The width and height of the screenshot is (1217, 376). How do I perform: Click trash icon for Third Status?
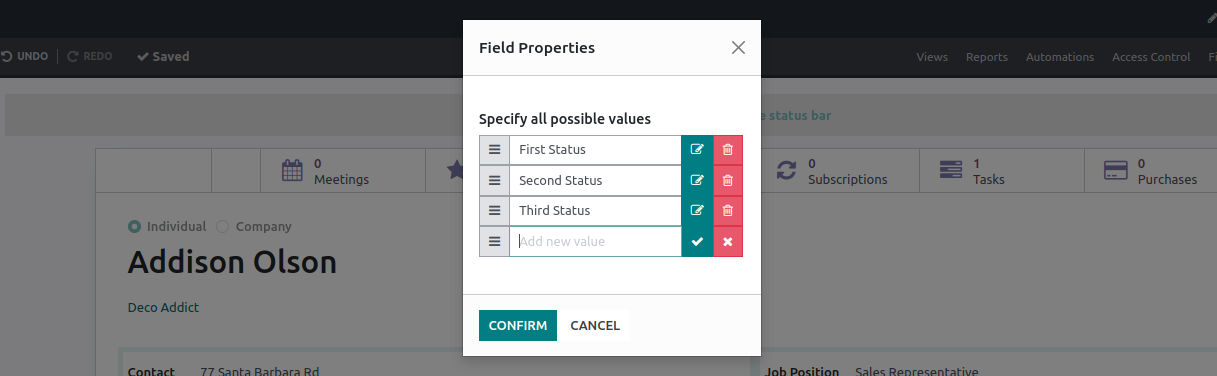tap(728, 211)
